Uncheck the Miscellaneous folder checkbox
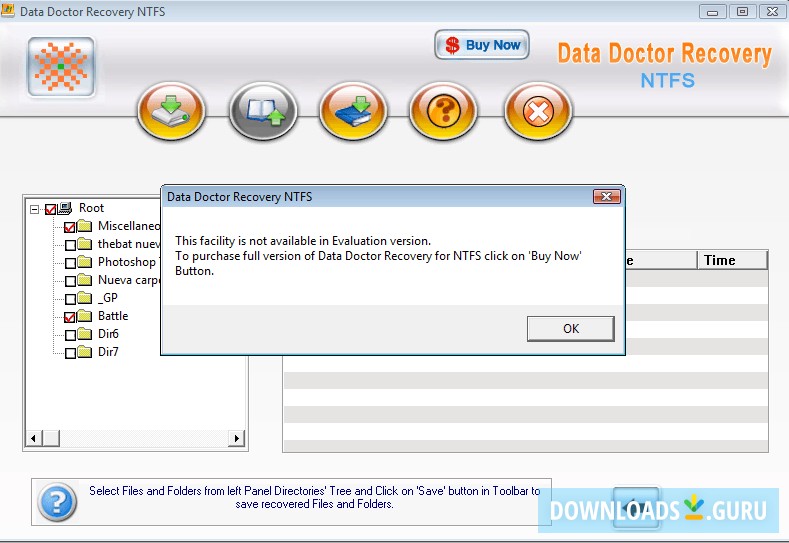Screen dimensions: 789x543 pos(70,227)
